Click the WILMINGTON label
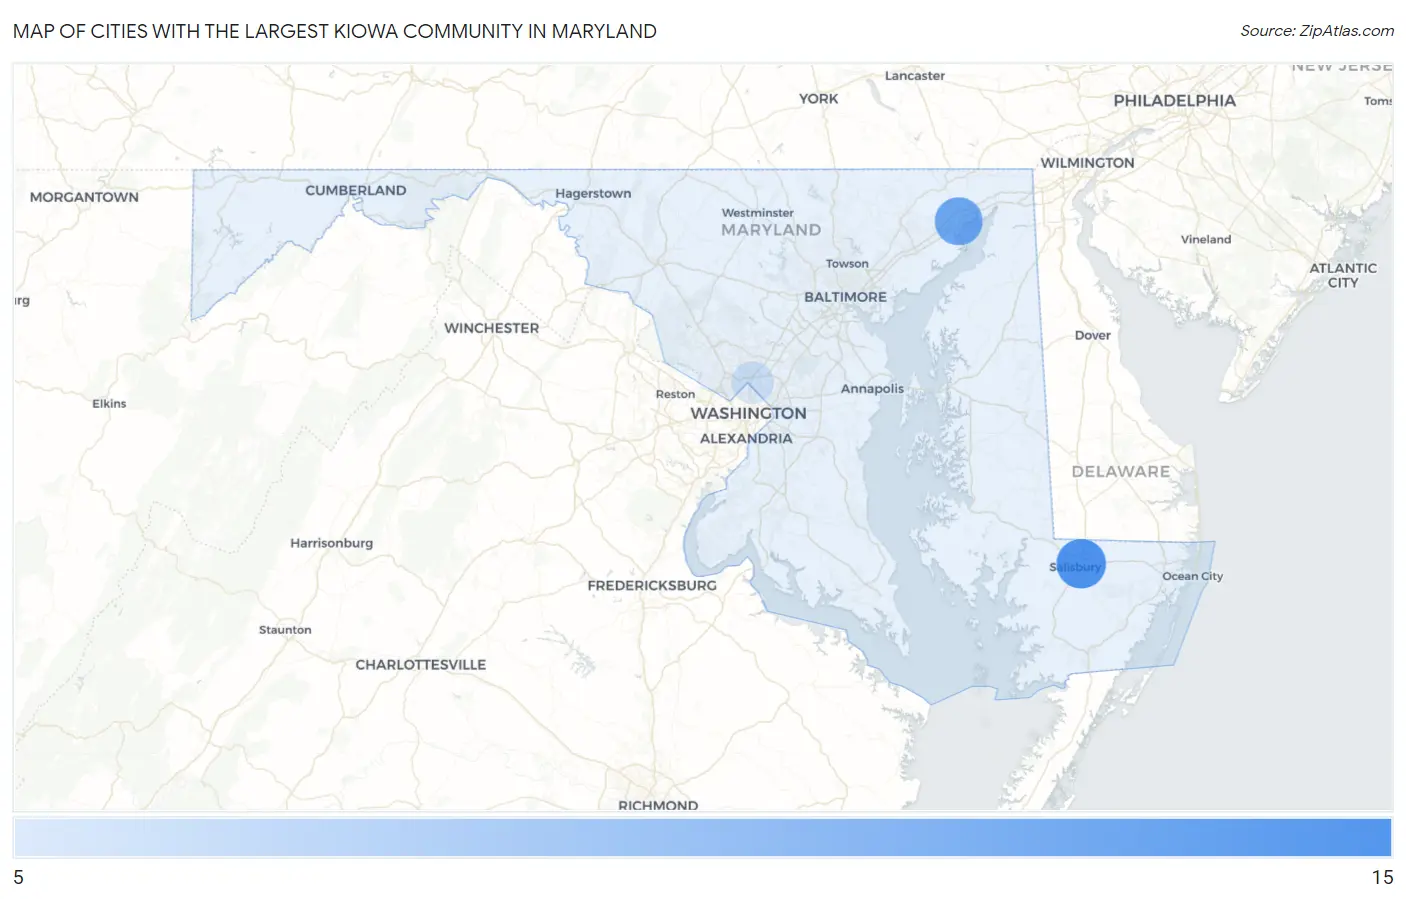Image resolution: width=1406 pixels, height=899 pixels. [1087, 163]
